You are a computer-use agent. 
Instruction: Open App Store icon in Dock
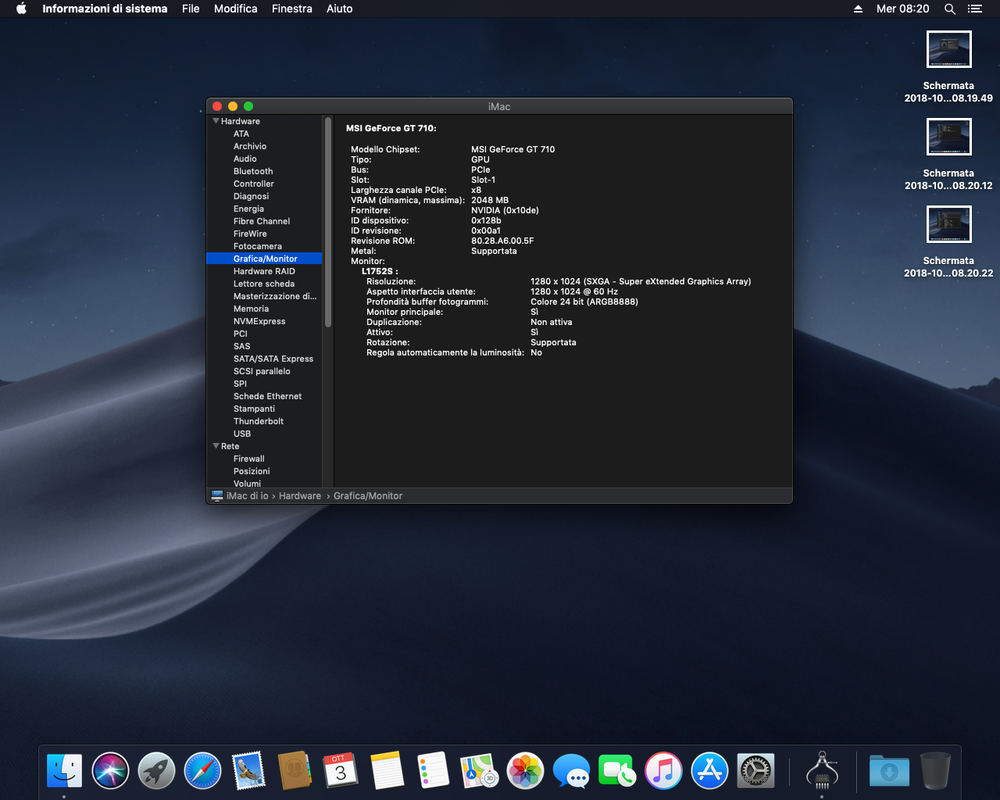pos(709,771)
